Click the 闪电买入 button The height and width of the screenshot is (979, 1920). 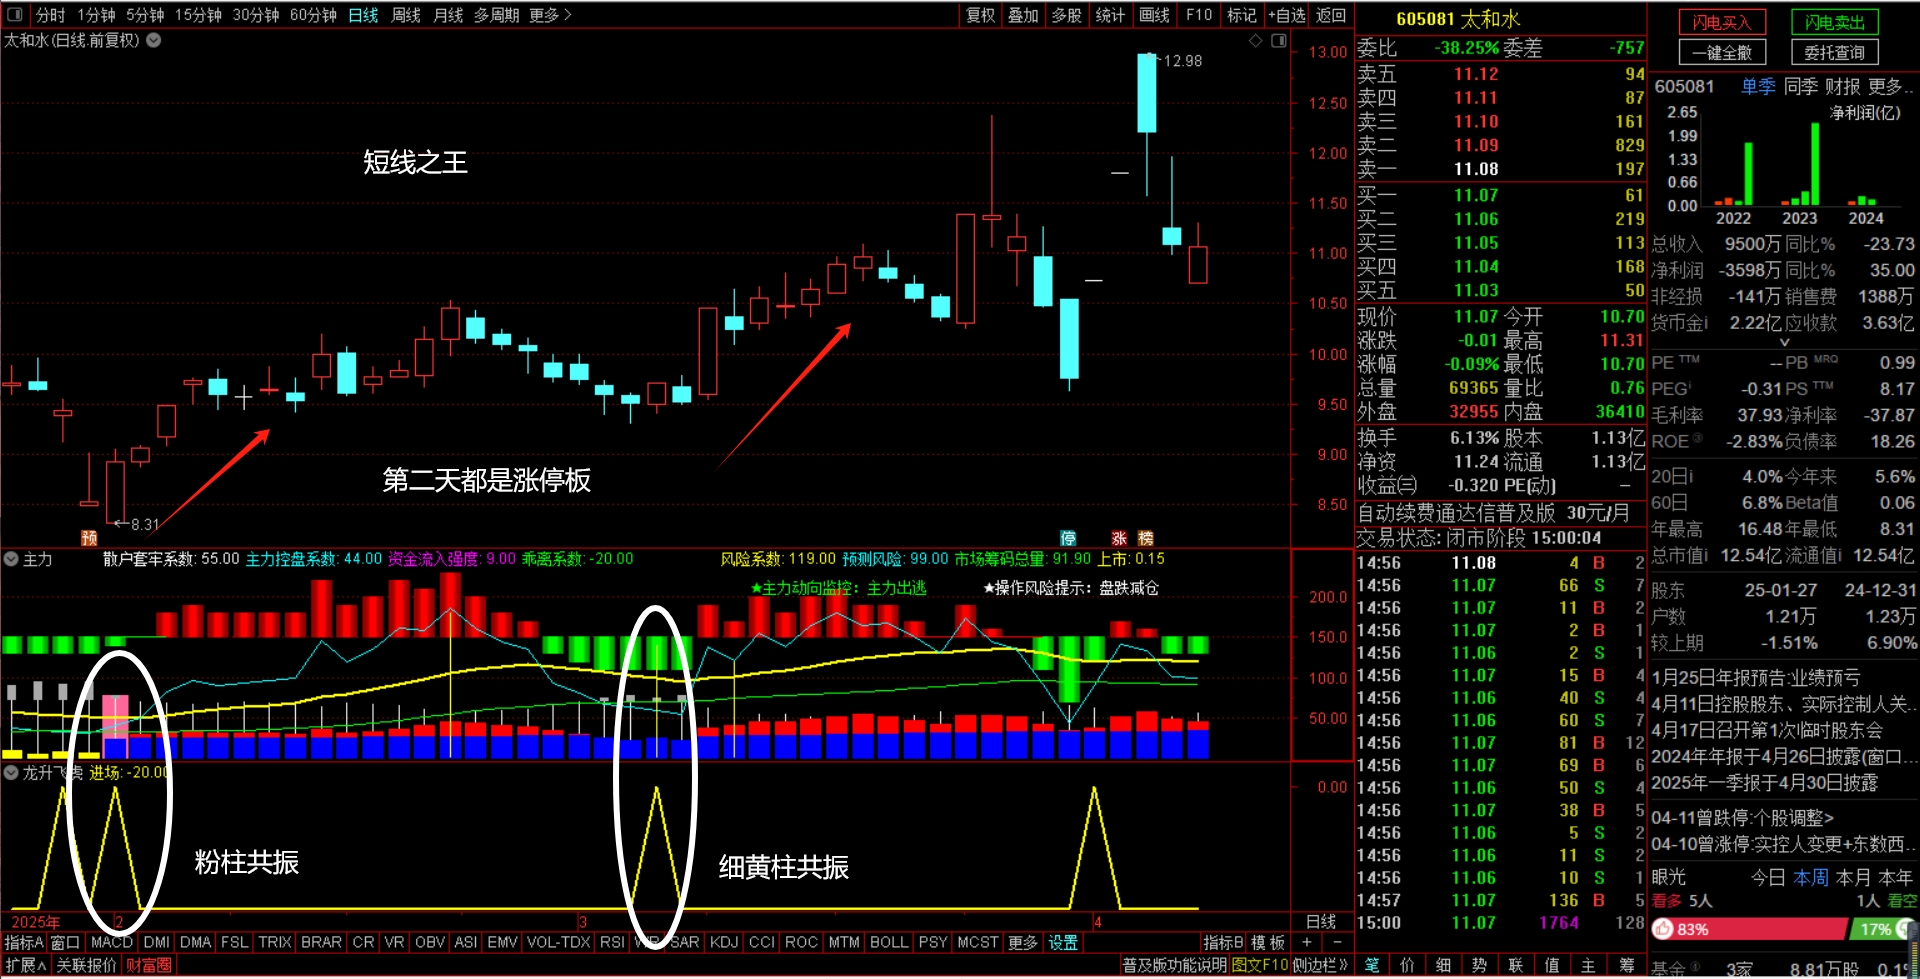click(1722, 22)
